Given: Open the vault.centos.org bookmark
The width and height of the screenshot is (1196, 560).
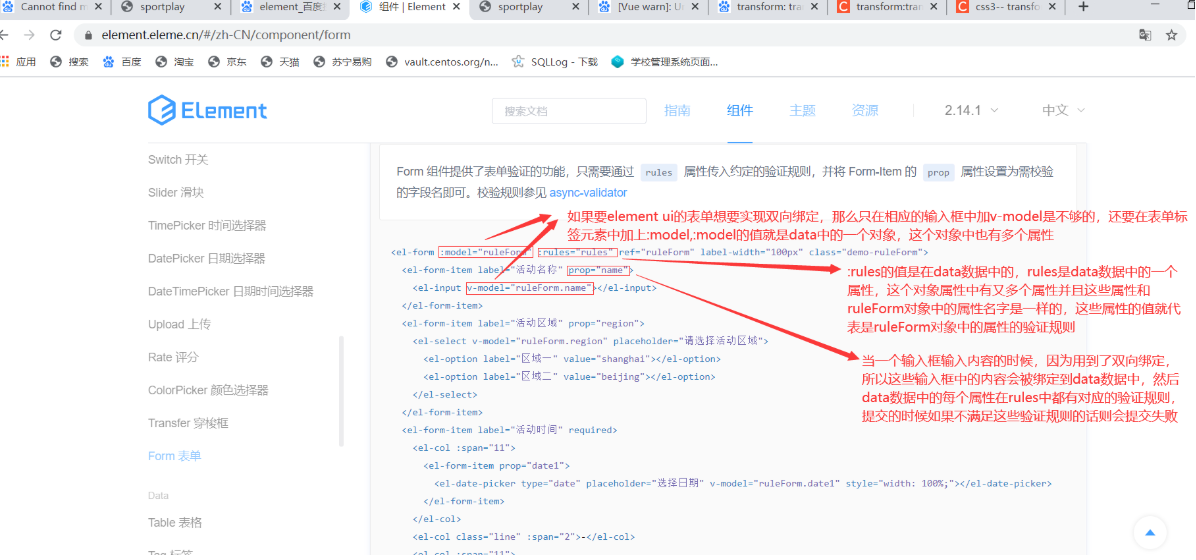Looking at the screenshot, I should point(442,62).
